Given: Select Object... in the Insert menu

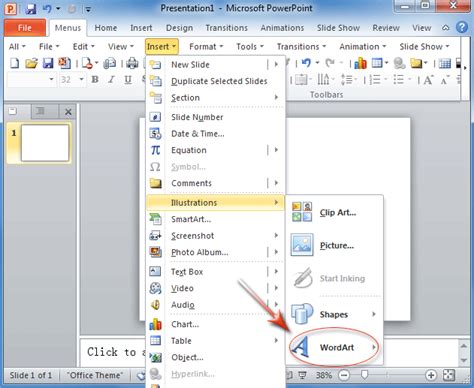Looking at the screenshot, I should click(215, 357).
